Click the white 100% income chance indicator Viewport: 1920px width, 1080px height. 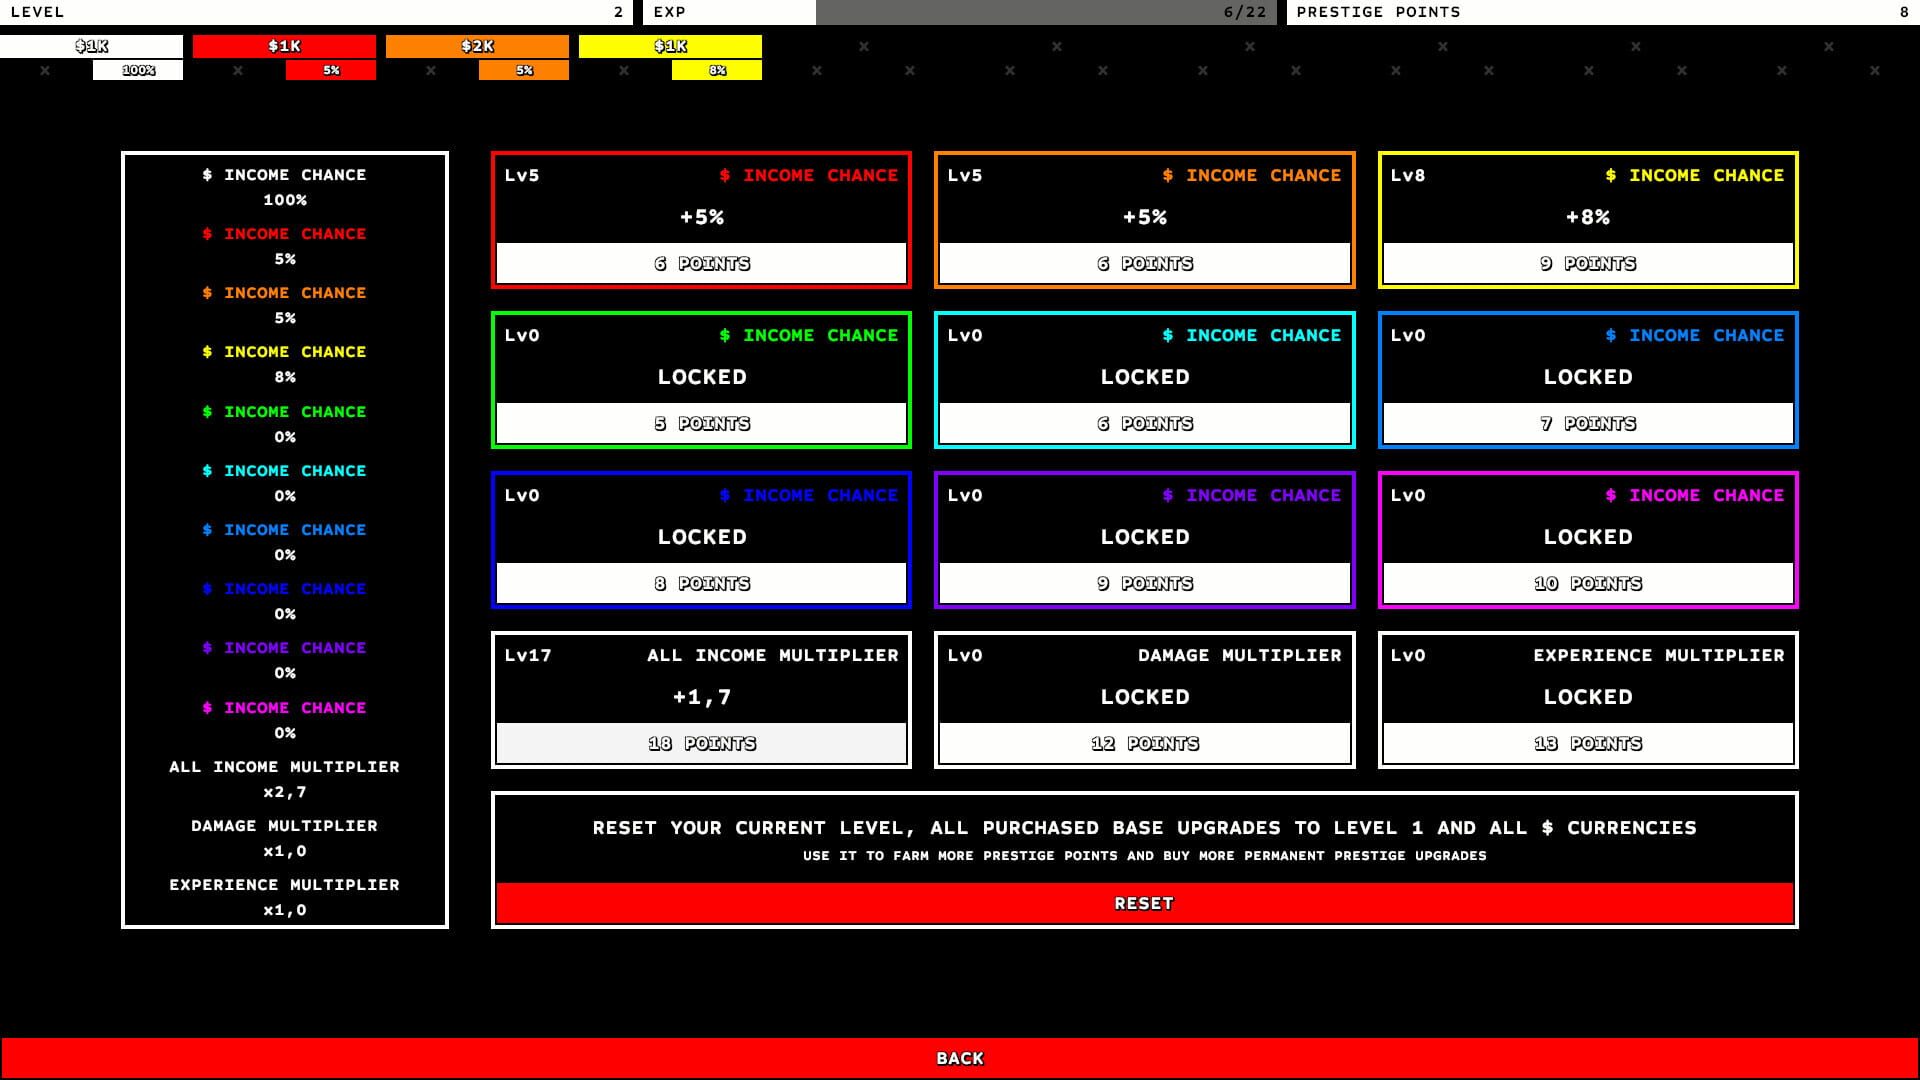pyautogui.click(x=137, y=70)
